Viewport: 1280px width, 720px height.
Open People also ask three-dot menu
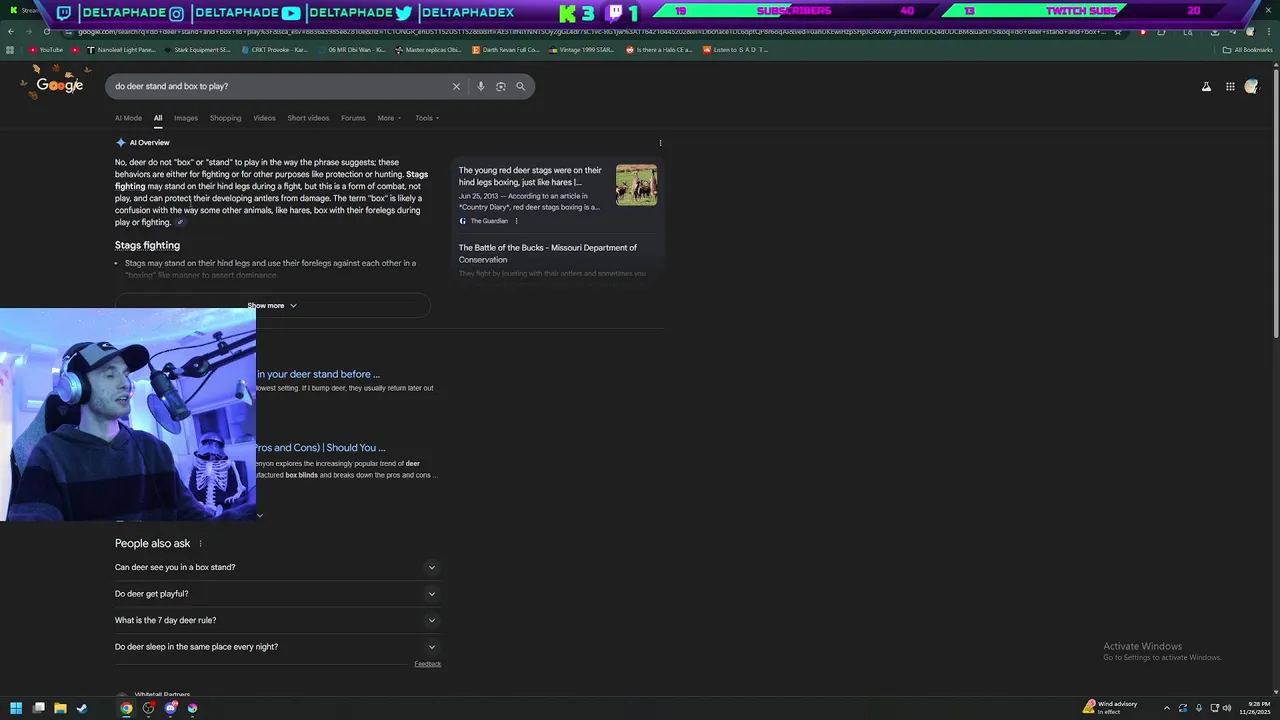(x=200, y=544)
